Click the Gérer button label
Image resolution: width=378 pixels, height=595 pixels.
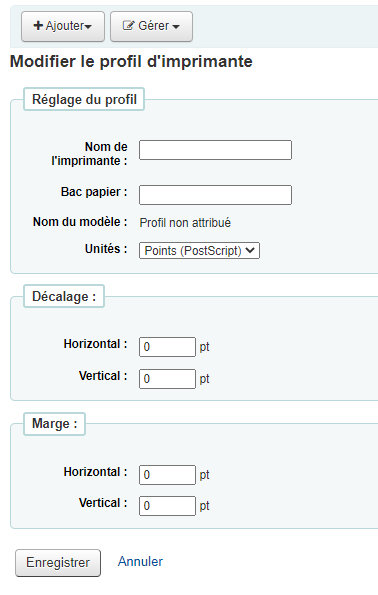coord(153,26)
